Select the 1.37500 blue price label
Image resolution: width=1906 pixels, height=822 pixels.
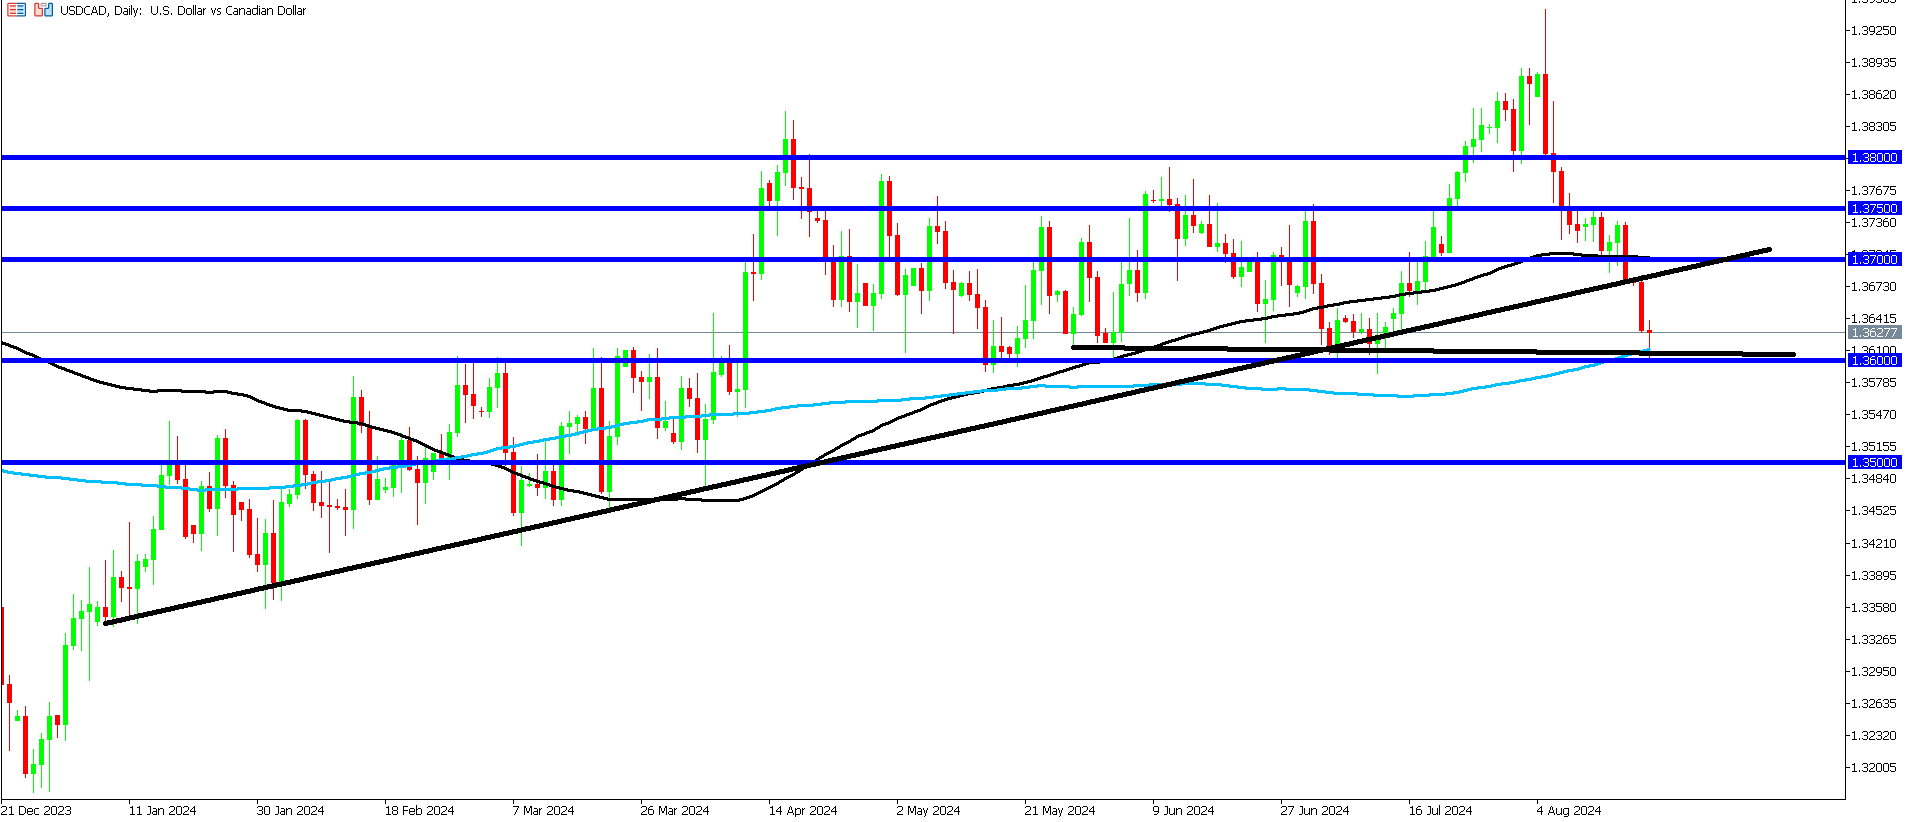[x=1874, y=209]
